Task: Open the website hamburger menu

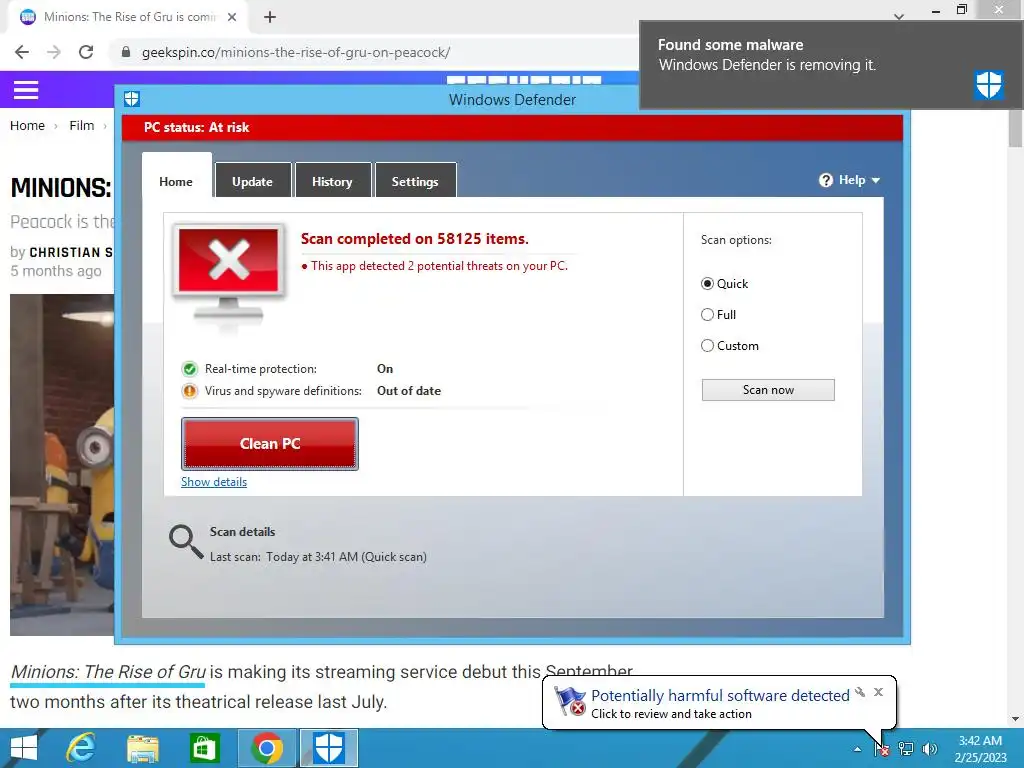Action: 26,90
